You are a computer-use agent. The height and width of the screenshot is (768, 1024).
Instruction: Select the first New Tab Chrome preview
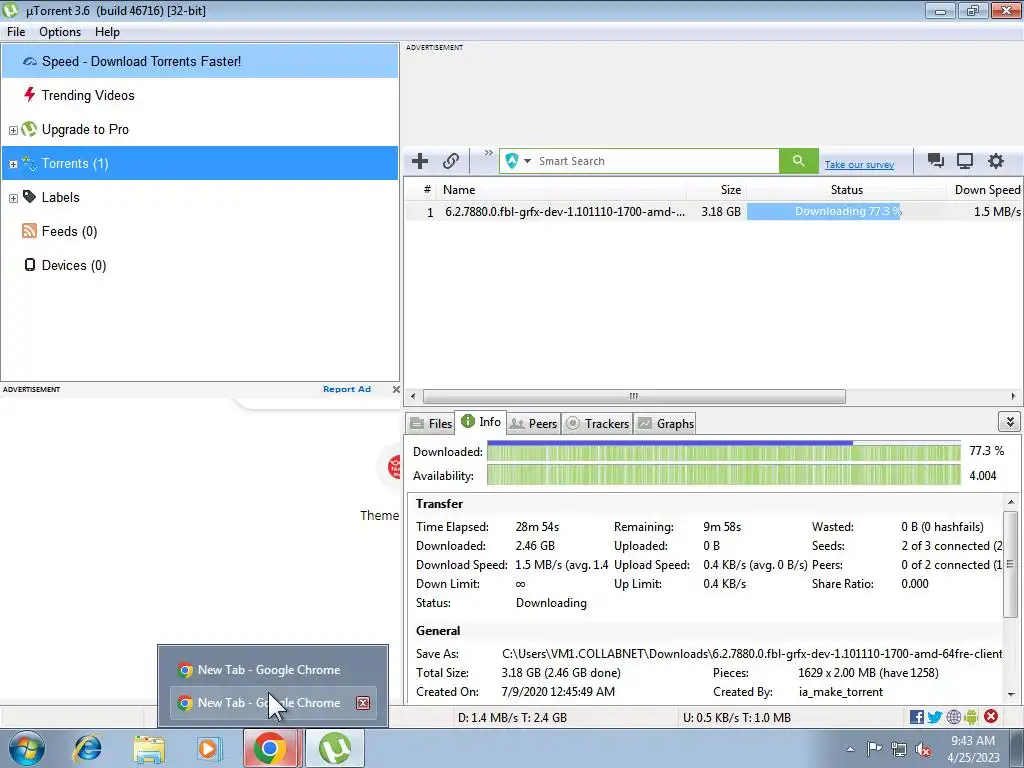point(273,669)
